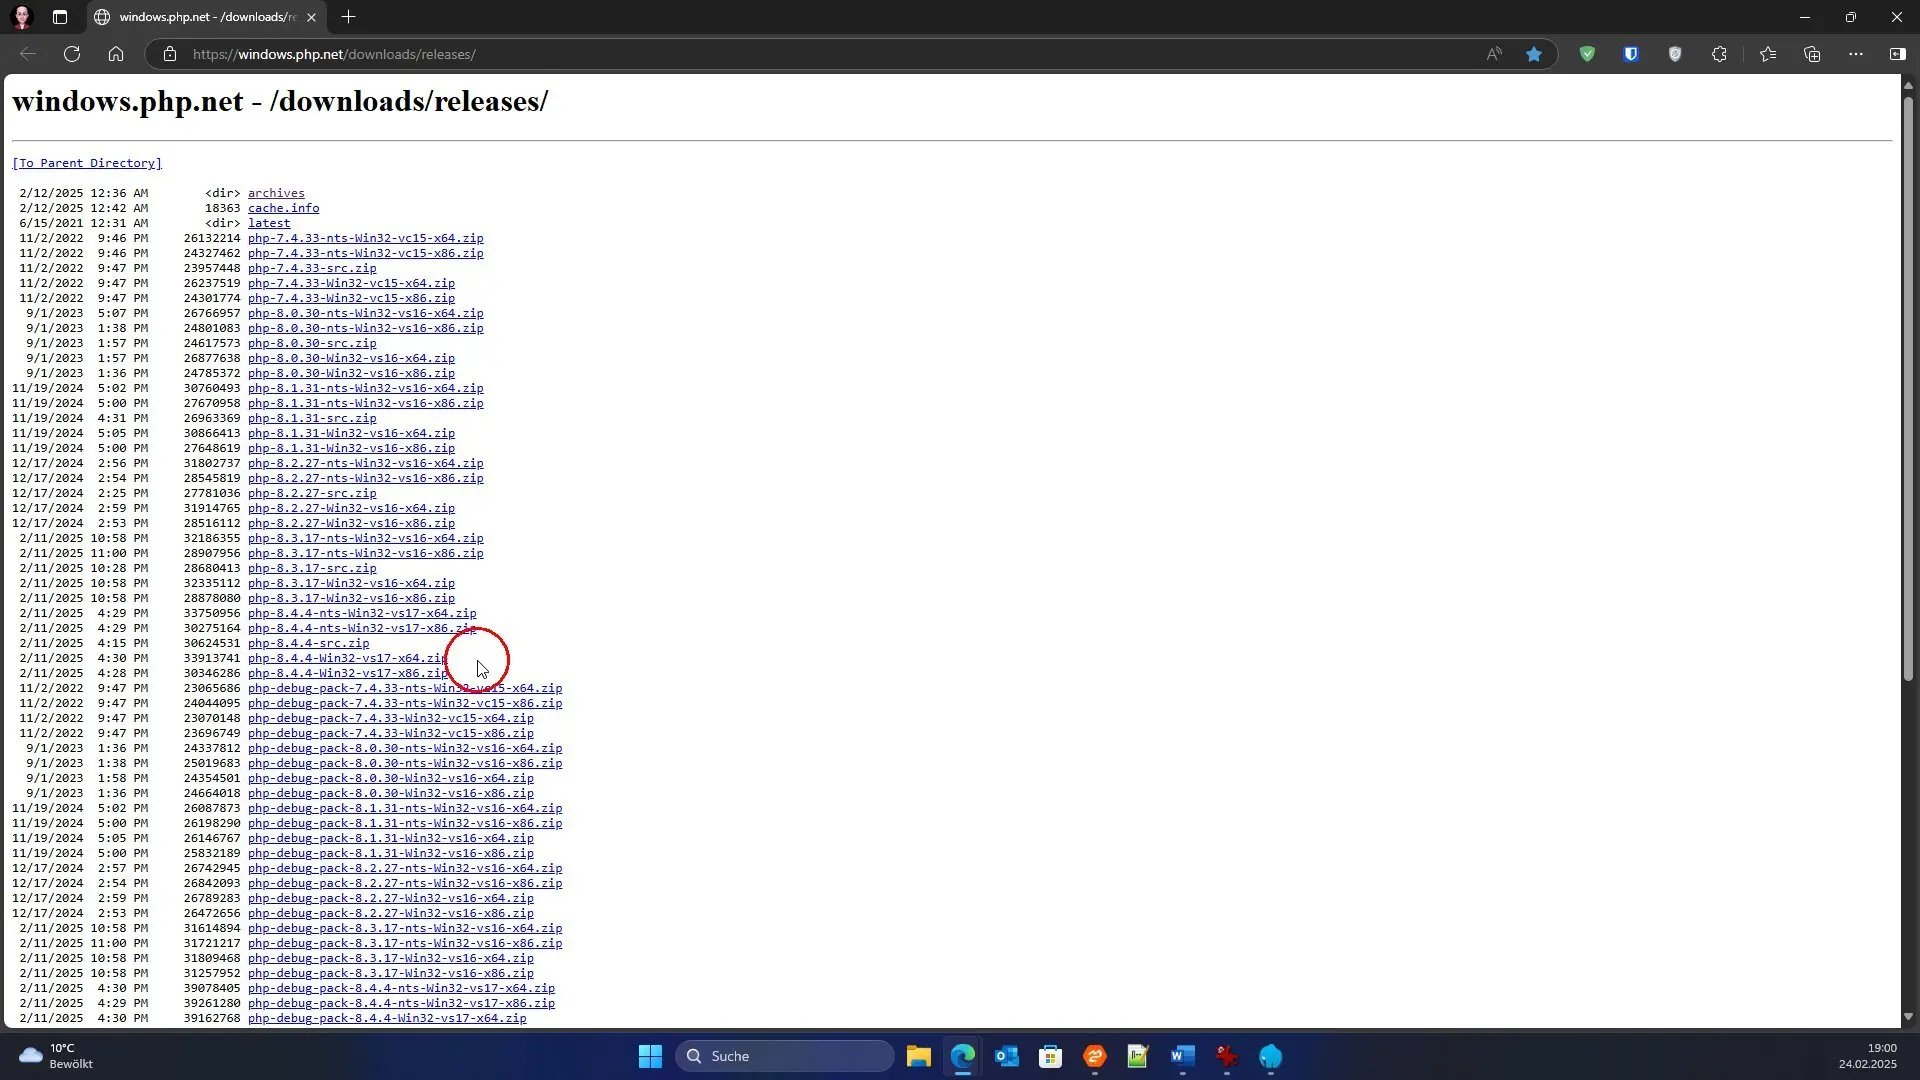Switch to Microsoft Edge in taskbar

(963, 1056)
